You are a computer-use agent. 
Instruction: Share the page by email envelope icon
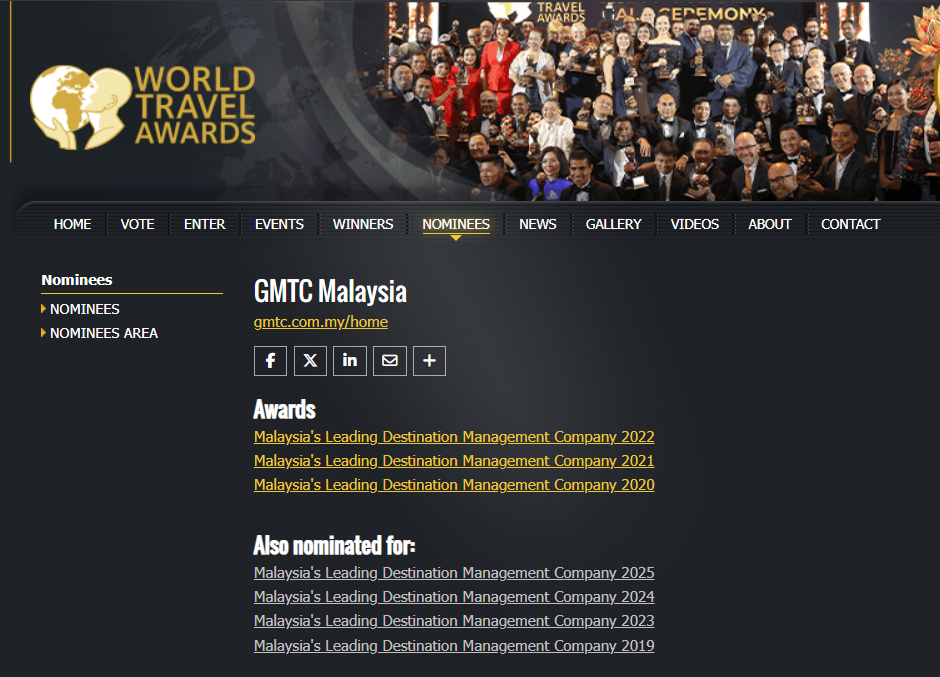coord(390,361)
